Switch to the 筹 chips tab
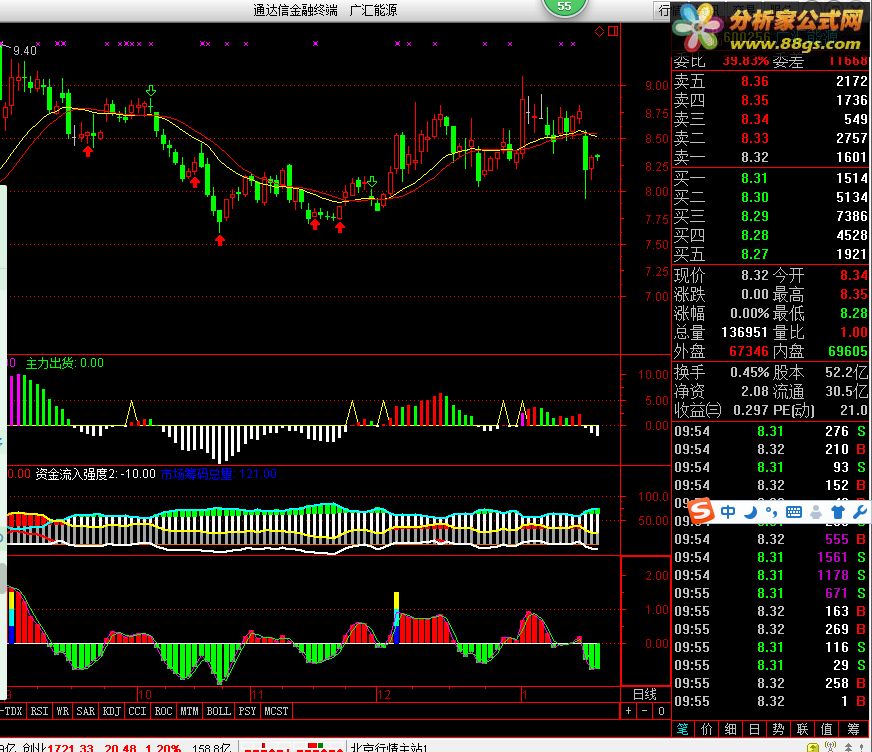This screenshot has height=752, width=872. (853, 729)
